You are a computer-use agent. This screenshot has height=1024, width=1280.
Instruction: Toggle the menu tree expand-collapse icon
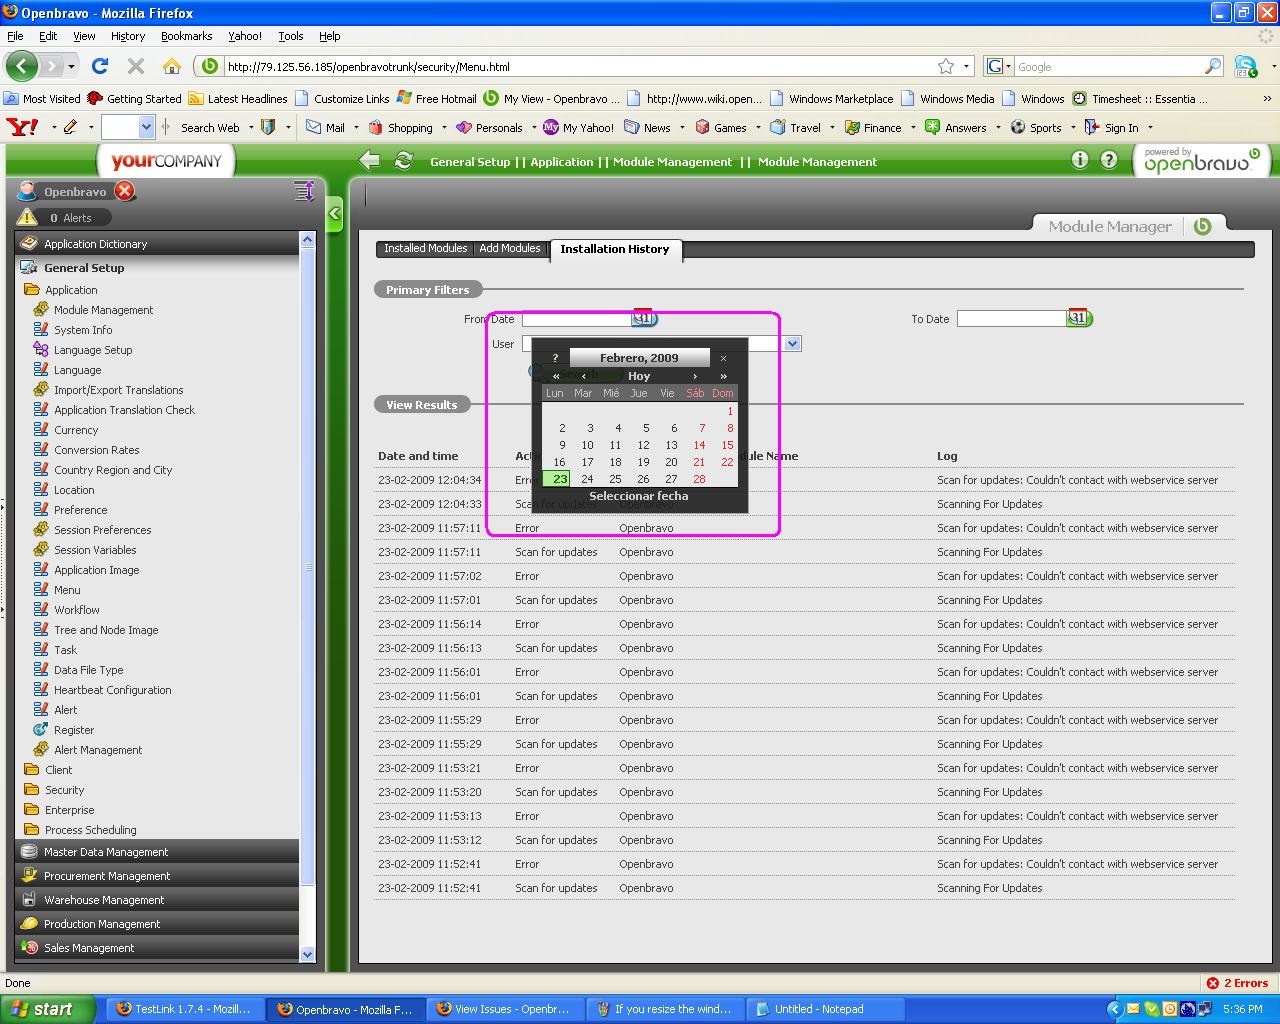click(304, 191)
